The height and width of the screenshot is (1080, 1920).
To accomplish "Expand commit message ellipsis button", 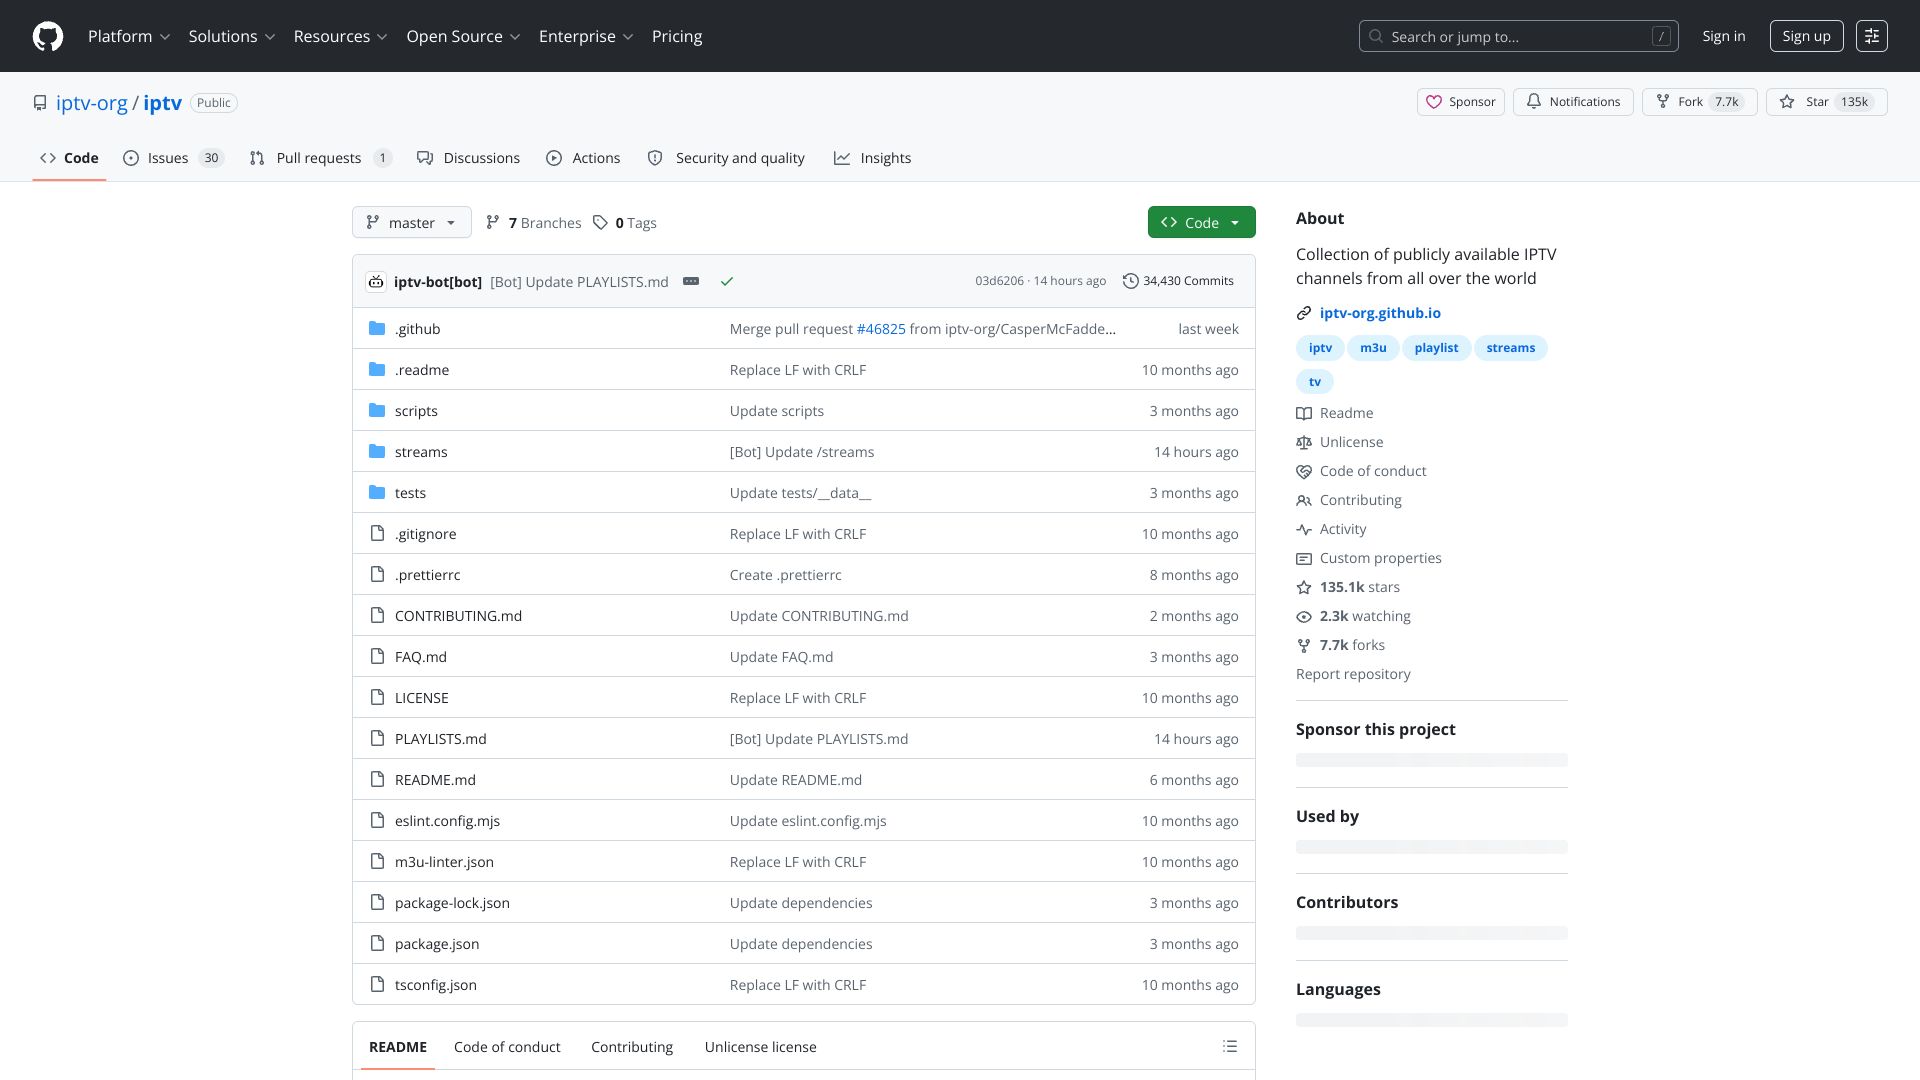I will (x=691, y=281).
